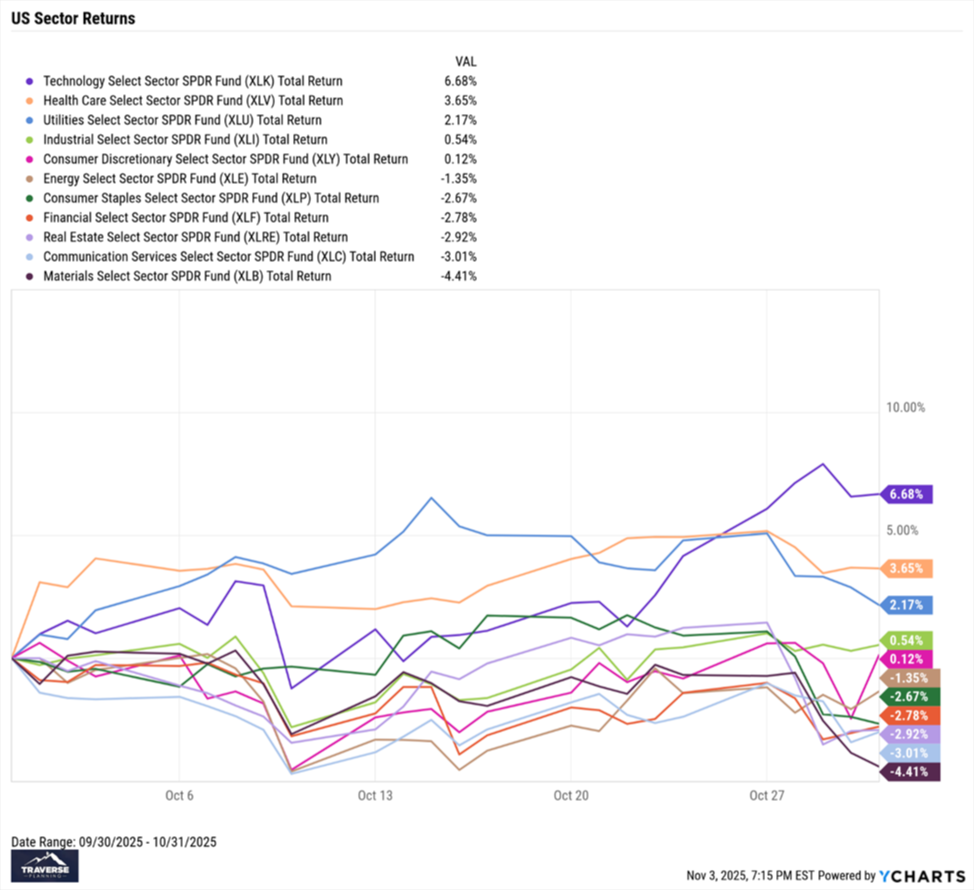Click the Traverse Planning logo

43,868
